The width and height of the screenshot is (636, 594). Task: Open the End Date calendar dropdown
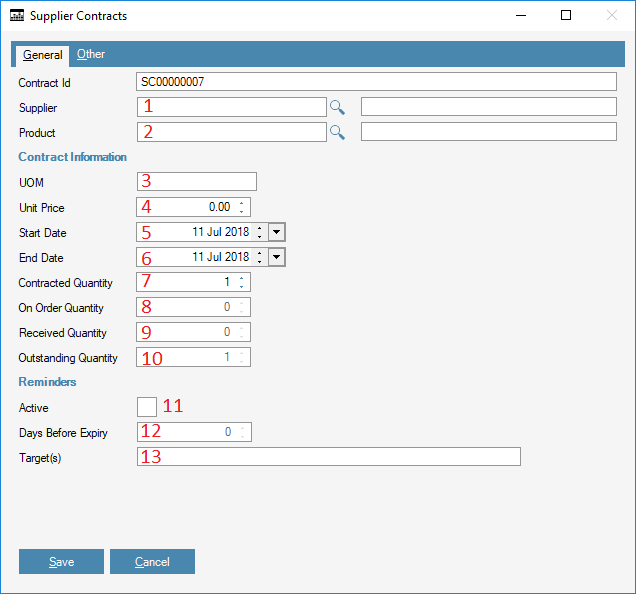pos(277,257)
